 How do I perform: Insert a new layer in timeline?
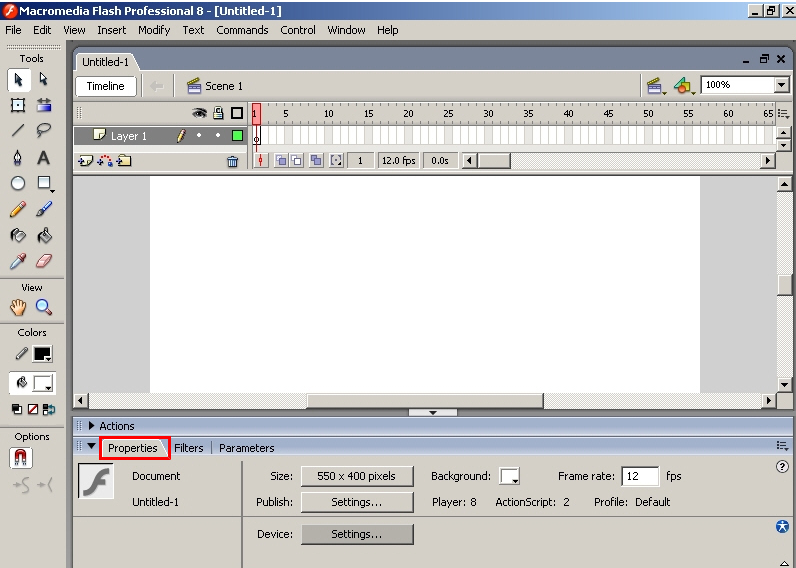coord(85,161)
